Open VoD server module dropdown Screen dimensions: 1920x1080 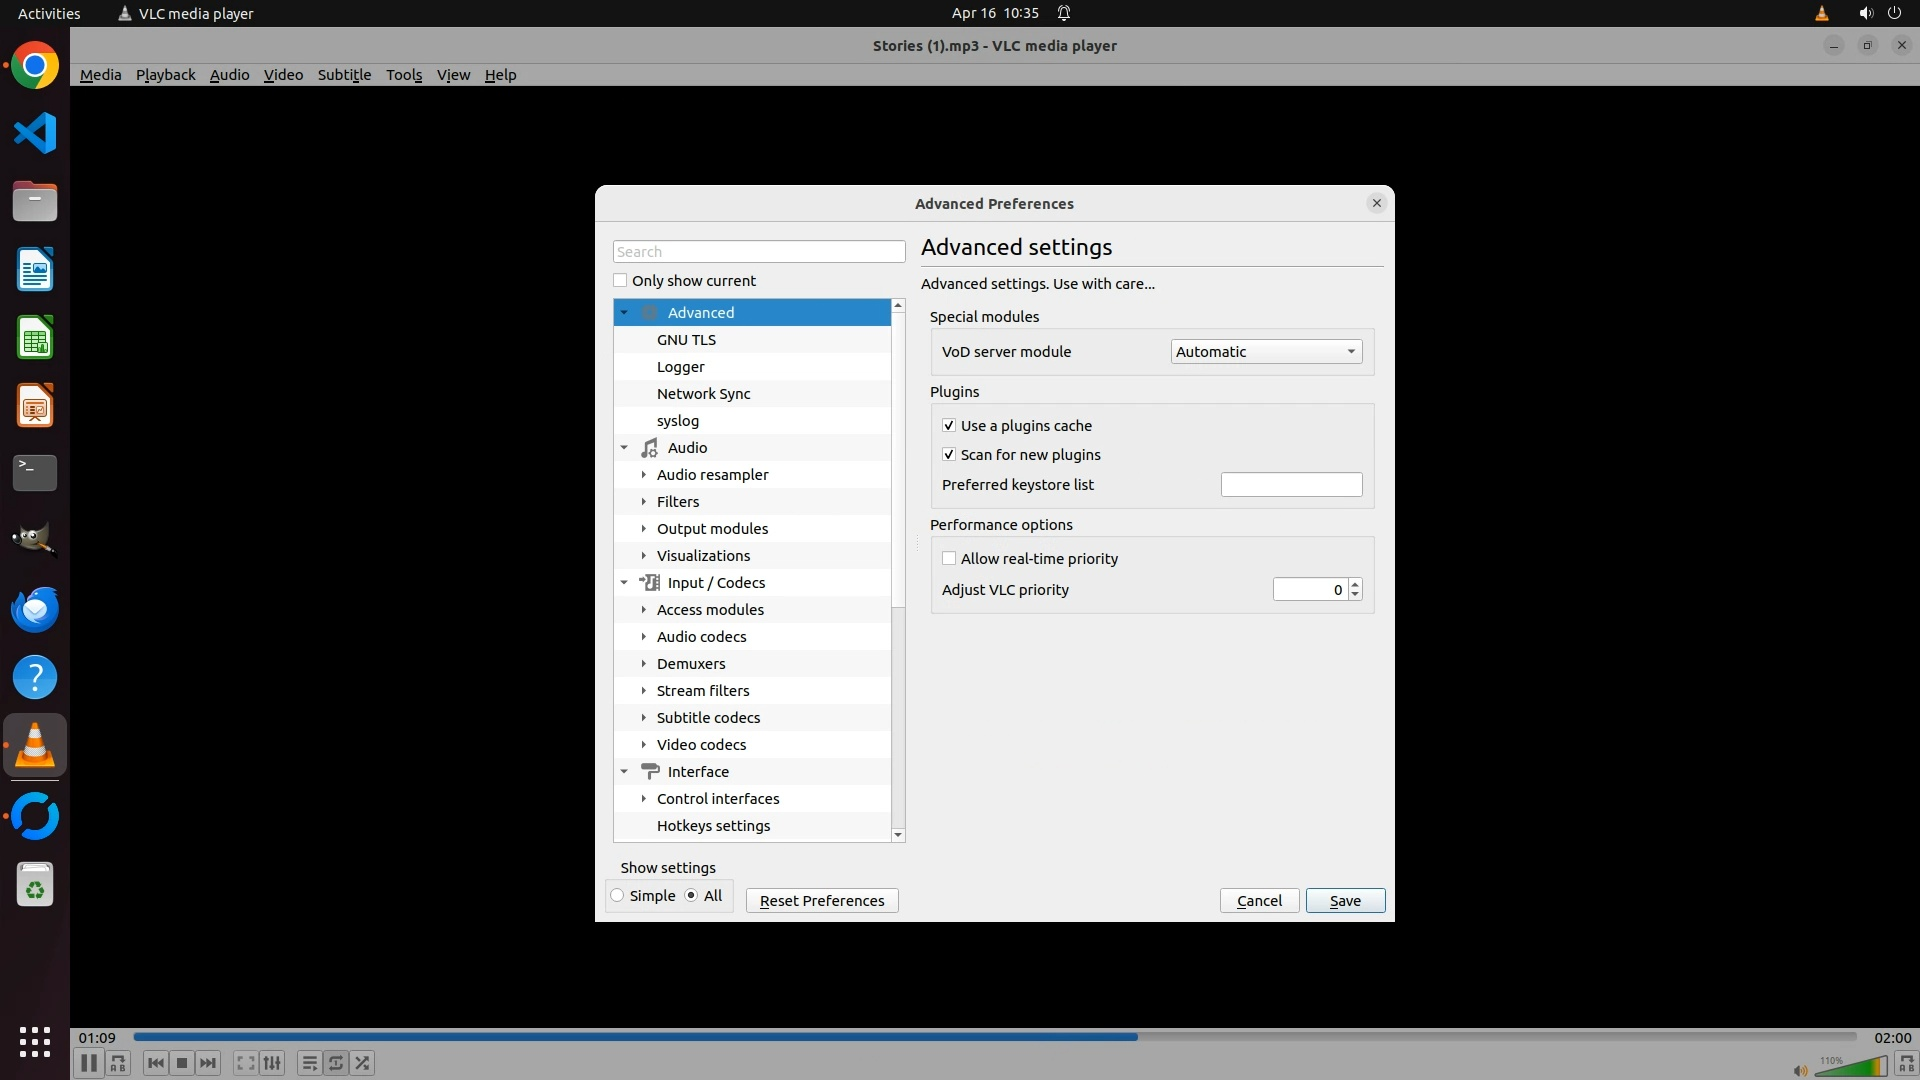tap(1265, 352)
